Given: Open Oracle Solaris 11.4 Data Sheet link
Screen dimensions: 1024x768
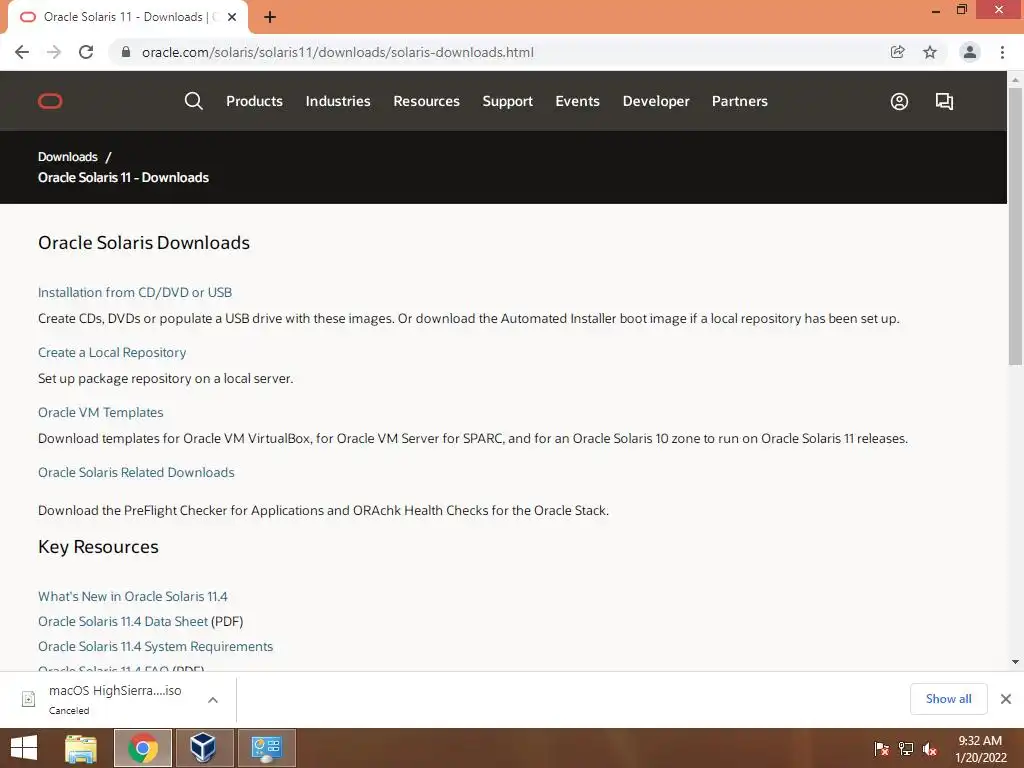Looking at the screenshot, I should click(x=123, y=622).
